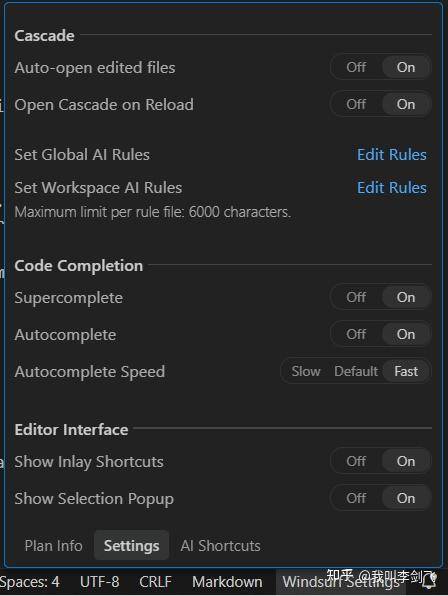Switch to the Plan Info tab
Viewport: 448px width, 596px height.
coord(54,545)
